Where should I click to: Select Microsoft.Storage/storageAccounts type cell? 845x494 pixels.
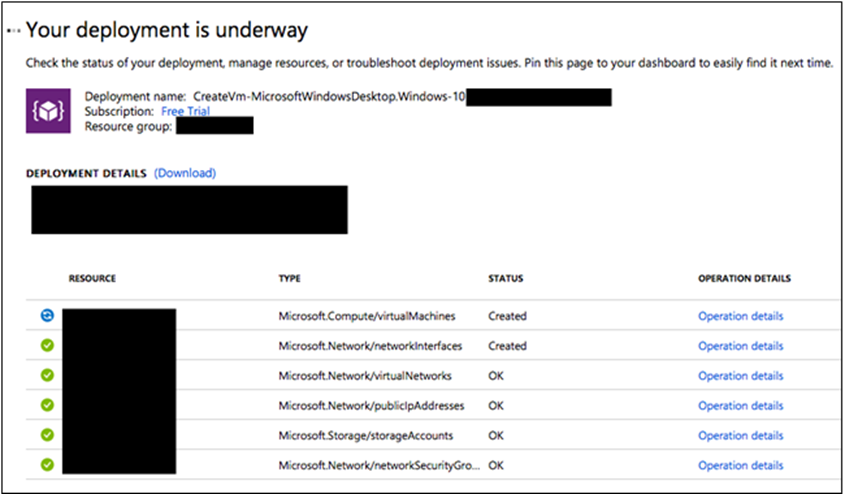pyautogui.click(x=365, y=435)
